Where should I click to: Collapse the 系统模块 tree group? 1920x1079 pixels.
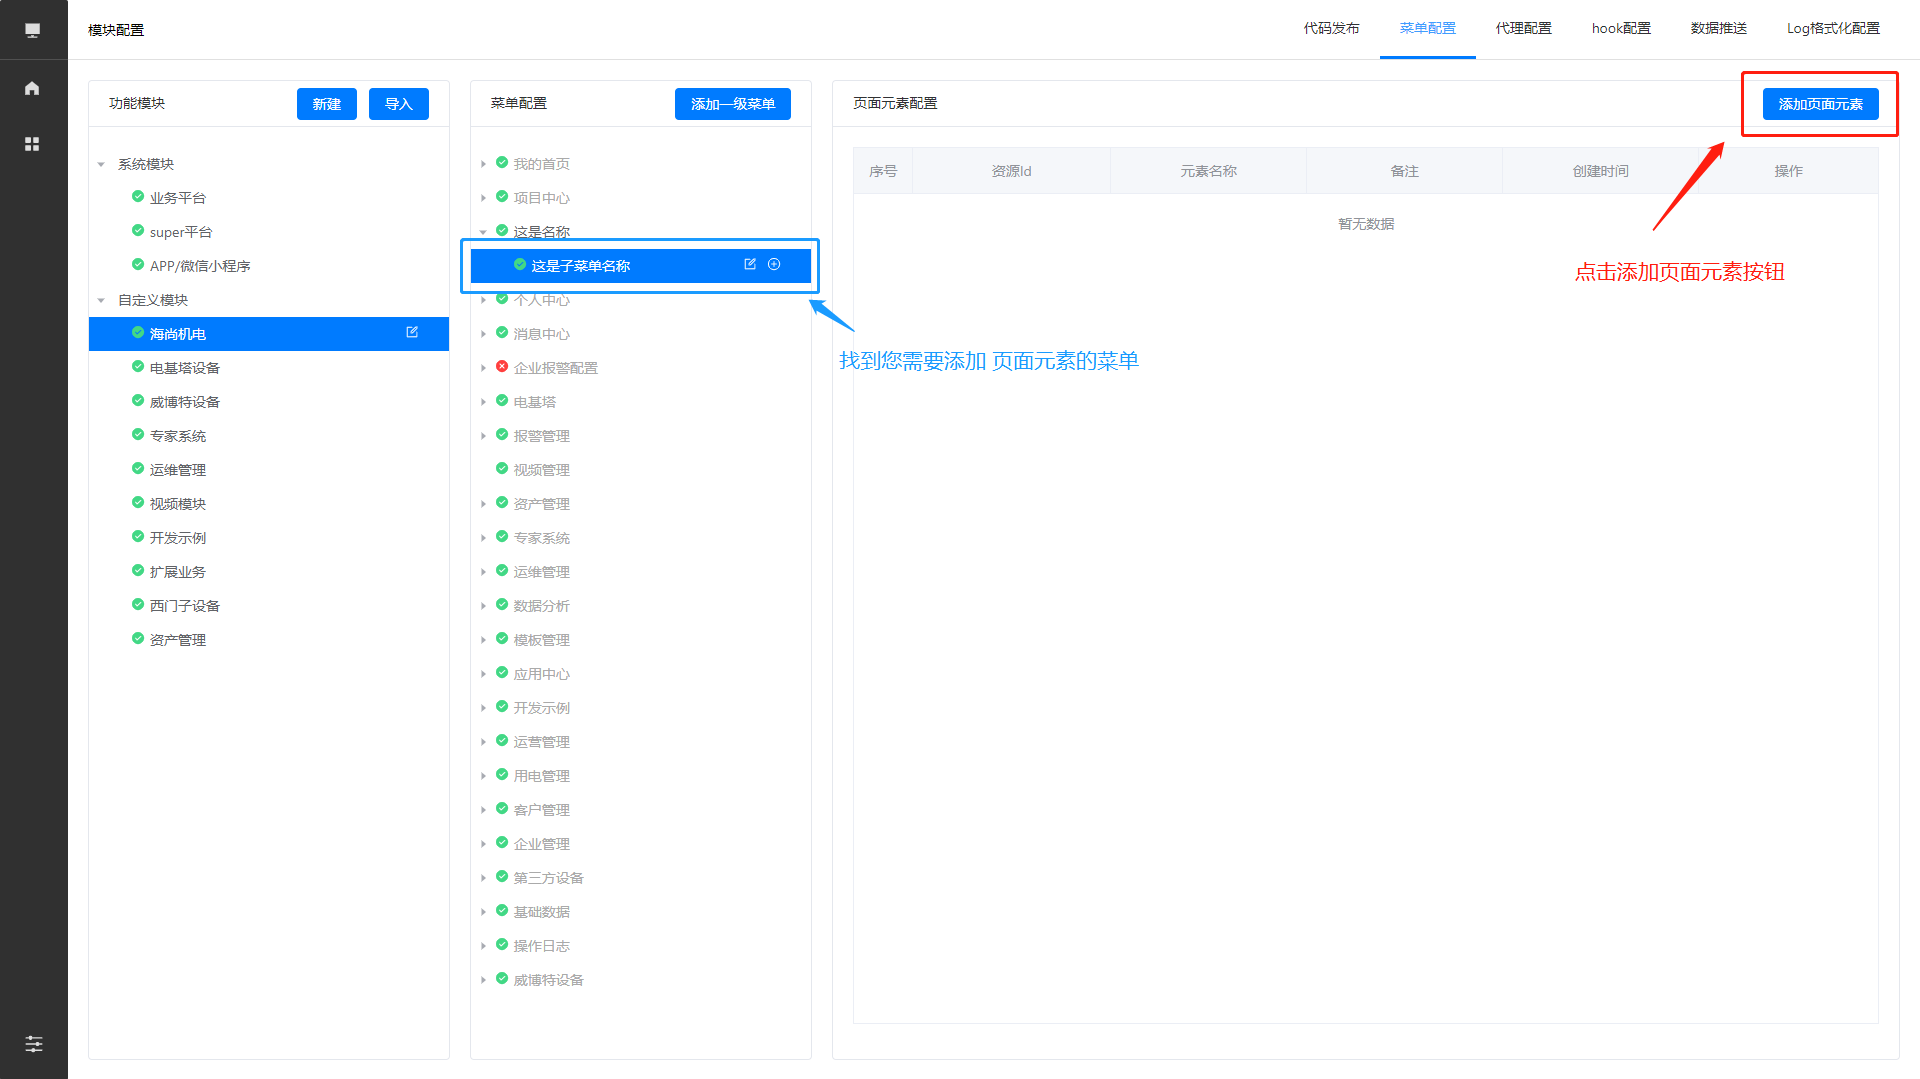(x=101, y=164)
